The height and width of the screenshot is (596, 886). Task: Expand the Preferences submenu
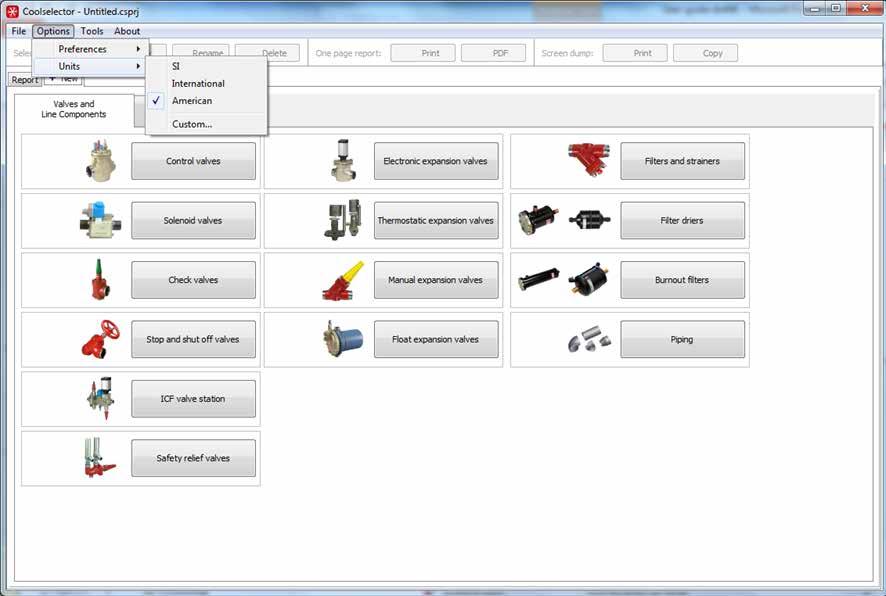[91, 49]
